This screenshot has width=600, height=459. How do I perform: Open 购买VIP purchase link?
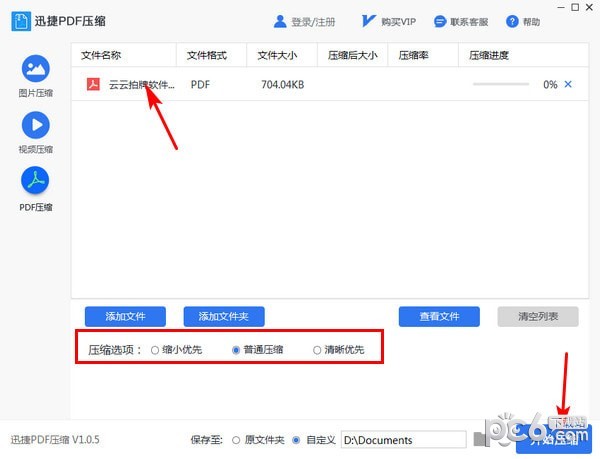[398, 22]
